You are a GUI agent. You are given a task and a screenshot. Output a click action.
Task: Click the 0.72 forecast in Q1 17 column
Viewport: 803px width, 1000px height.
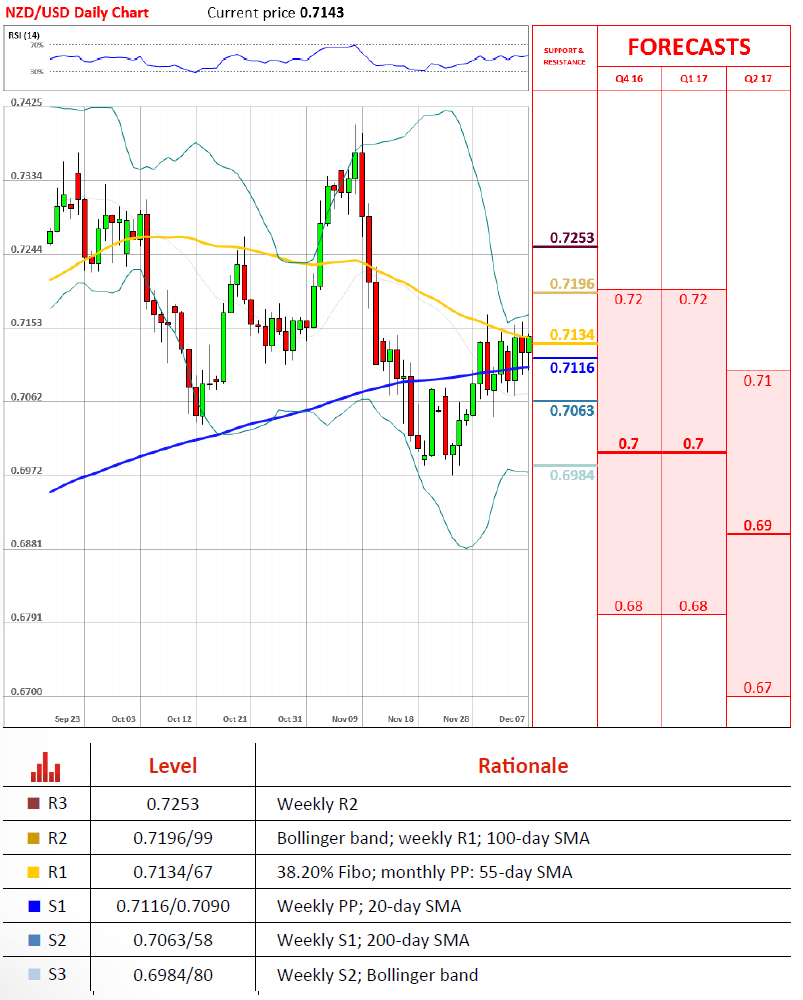[x=693, y=299]
